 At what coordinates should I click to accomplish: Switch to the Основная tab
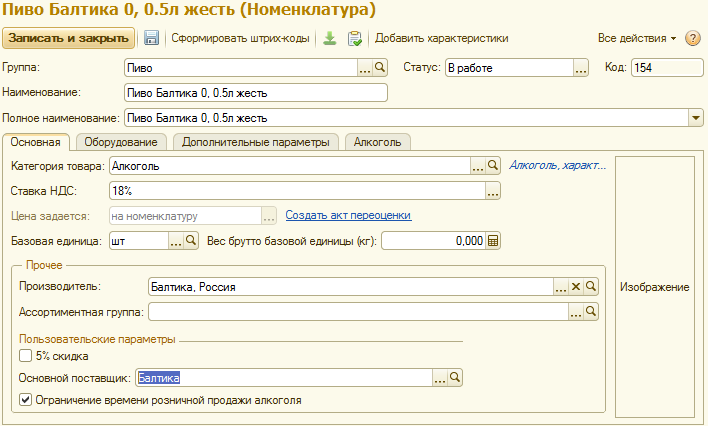pos(36,142)
